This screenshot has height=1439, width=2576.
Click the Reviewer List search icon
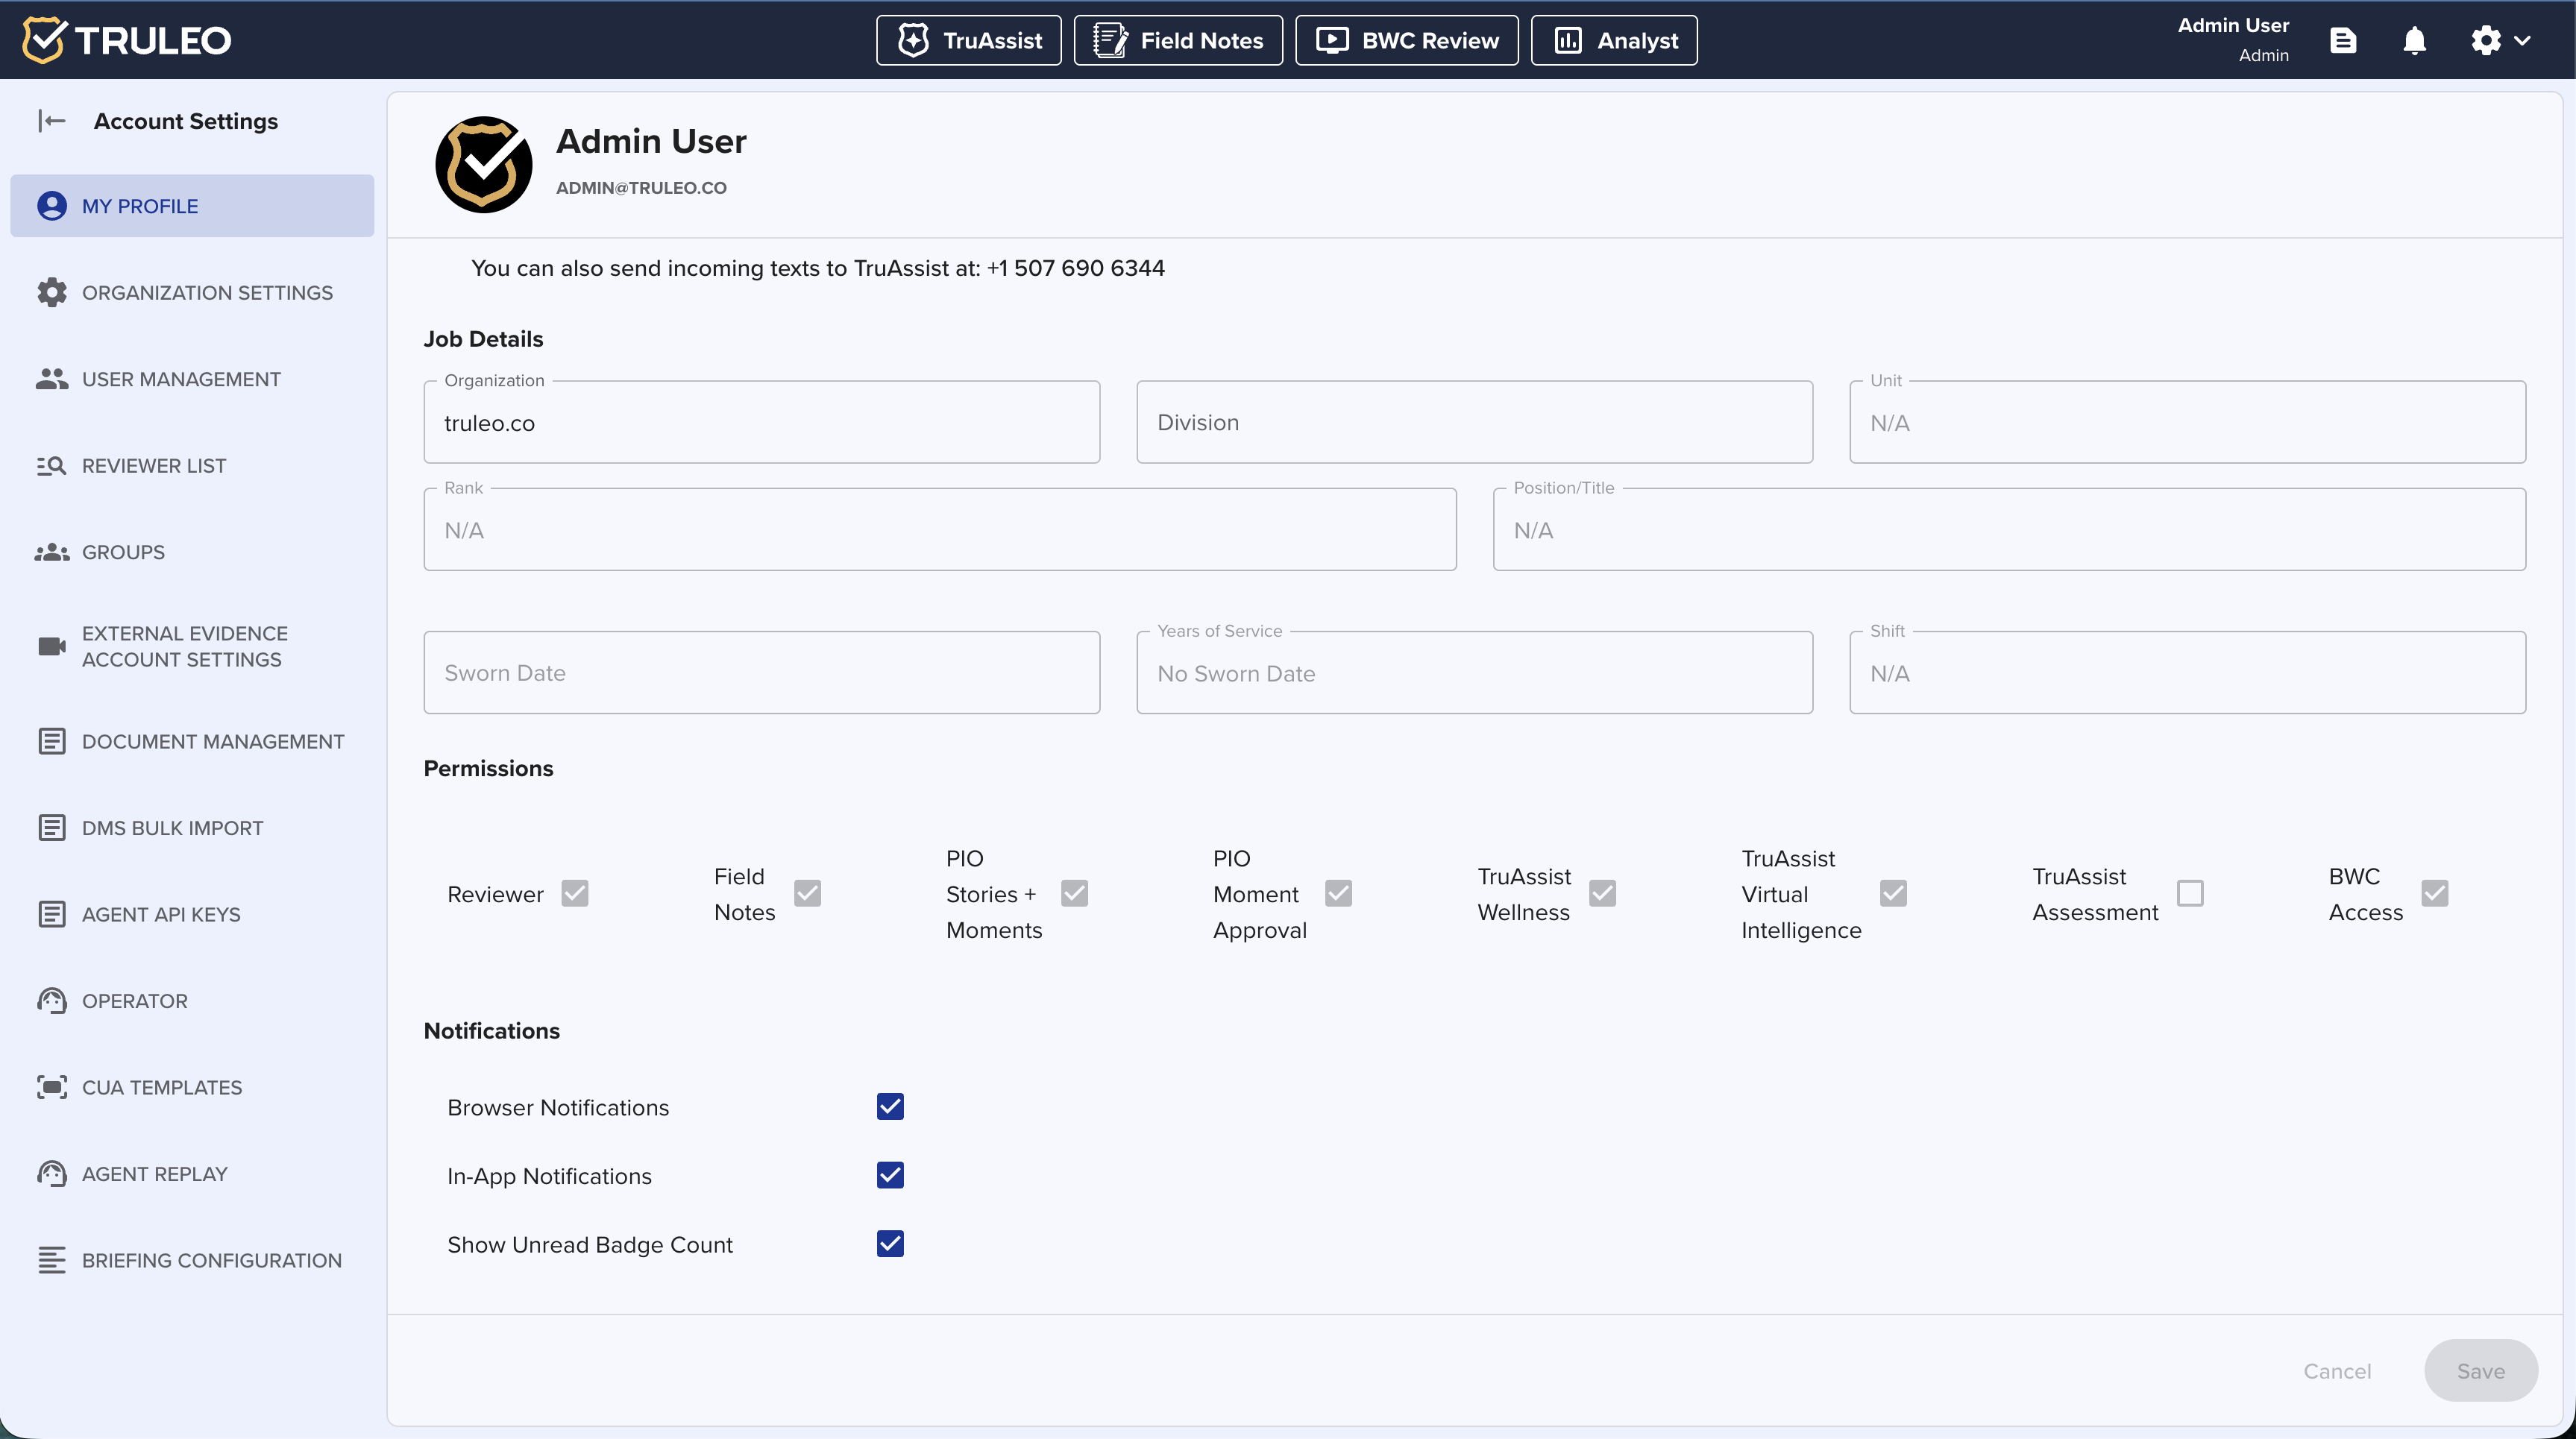pyautogui.click(x=52, y=466)
